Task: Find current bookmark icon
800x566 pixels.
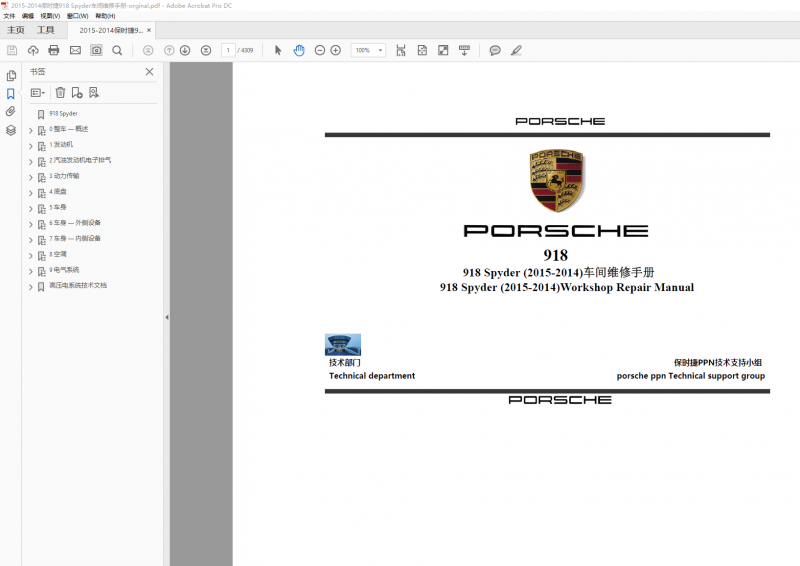Action: tap(93, 92)
